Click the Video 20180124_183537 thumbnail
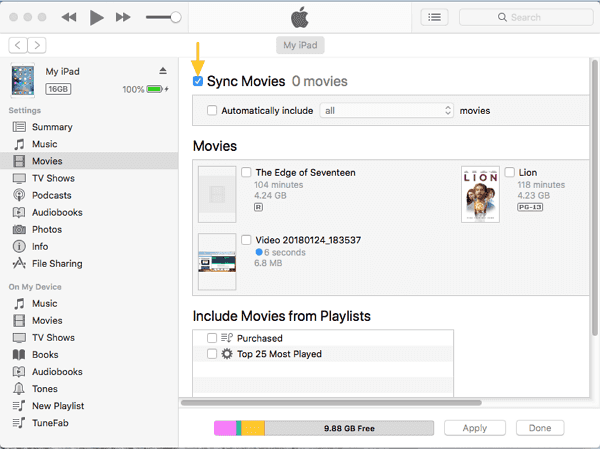600x449 pixels. point(217,262)
